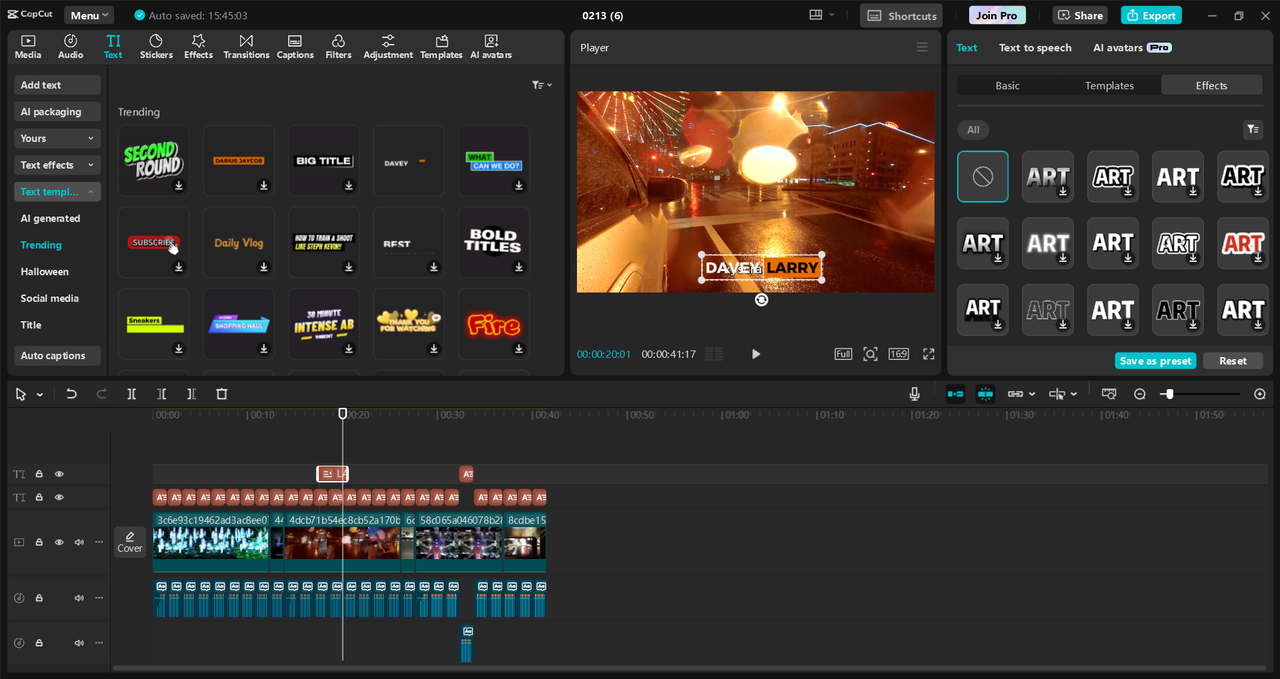Open the Filters panel
Screen dimensions: 1280x679
pos(338,46)
